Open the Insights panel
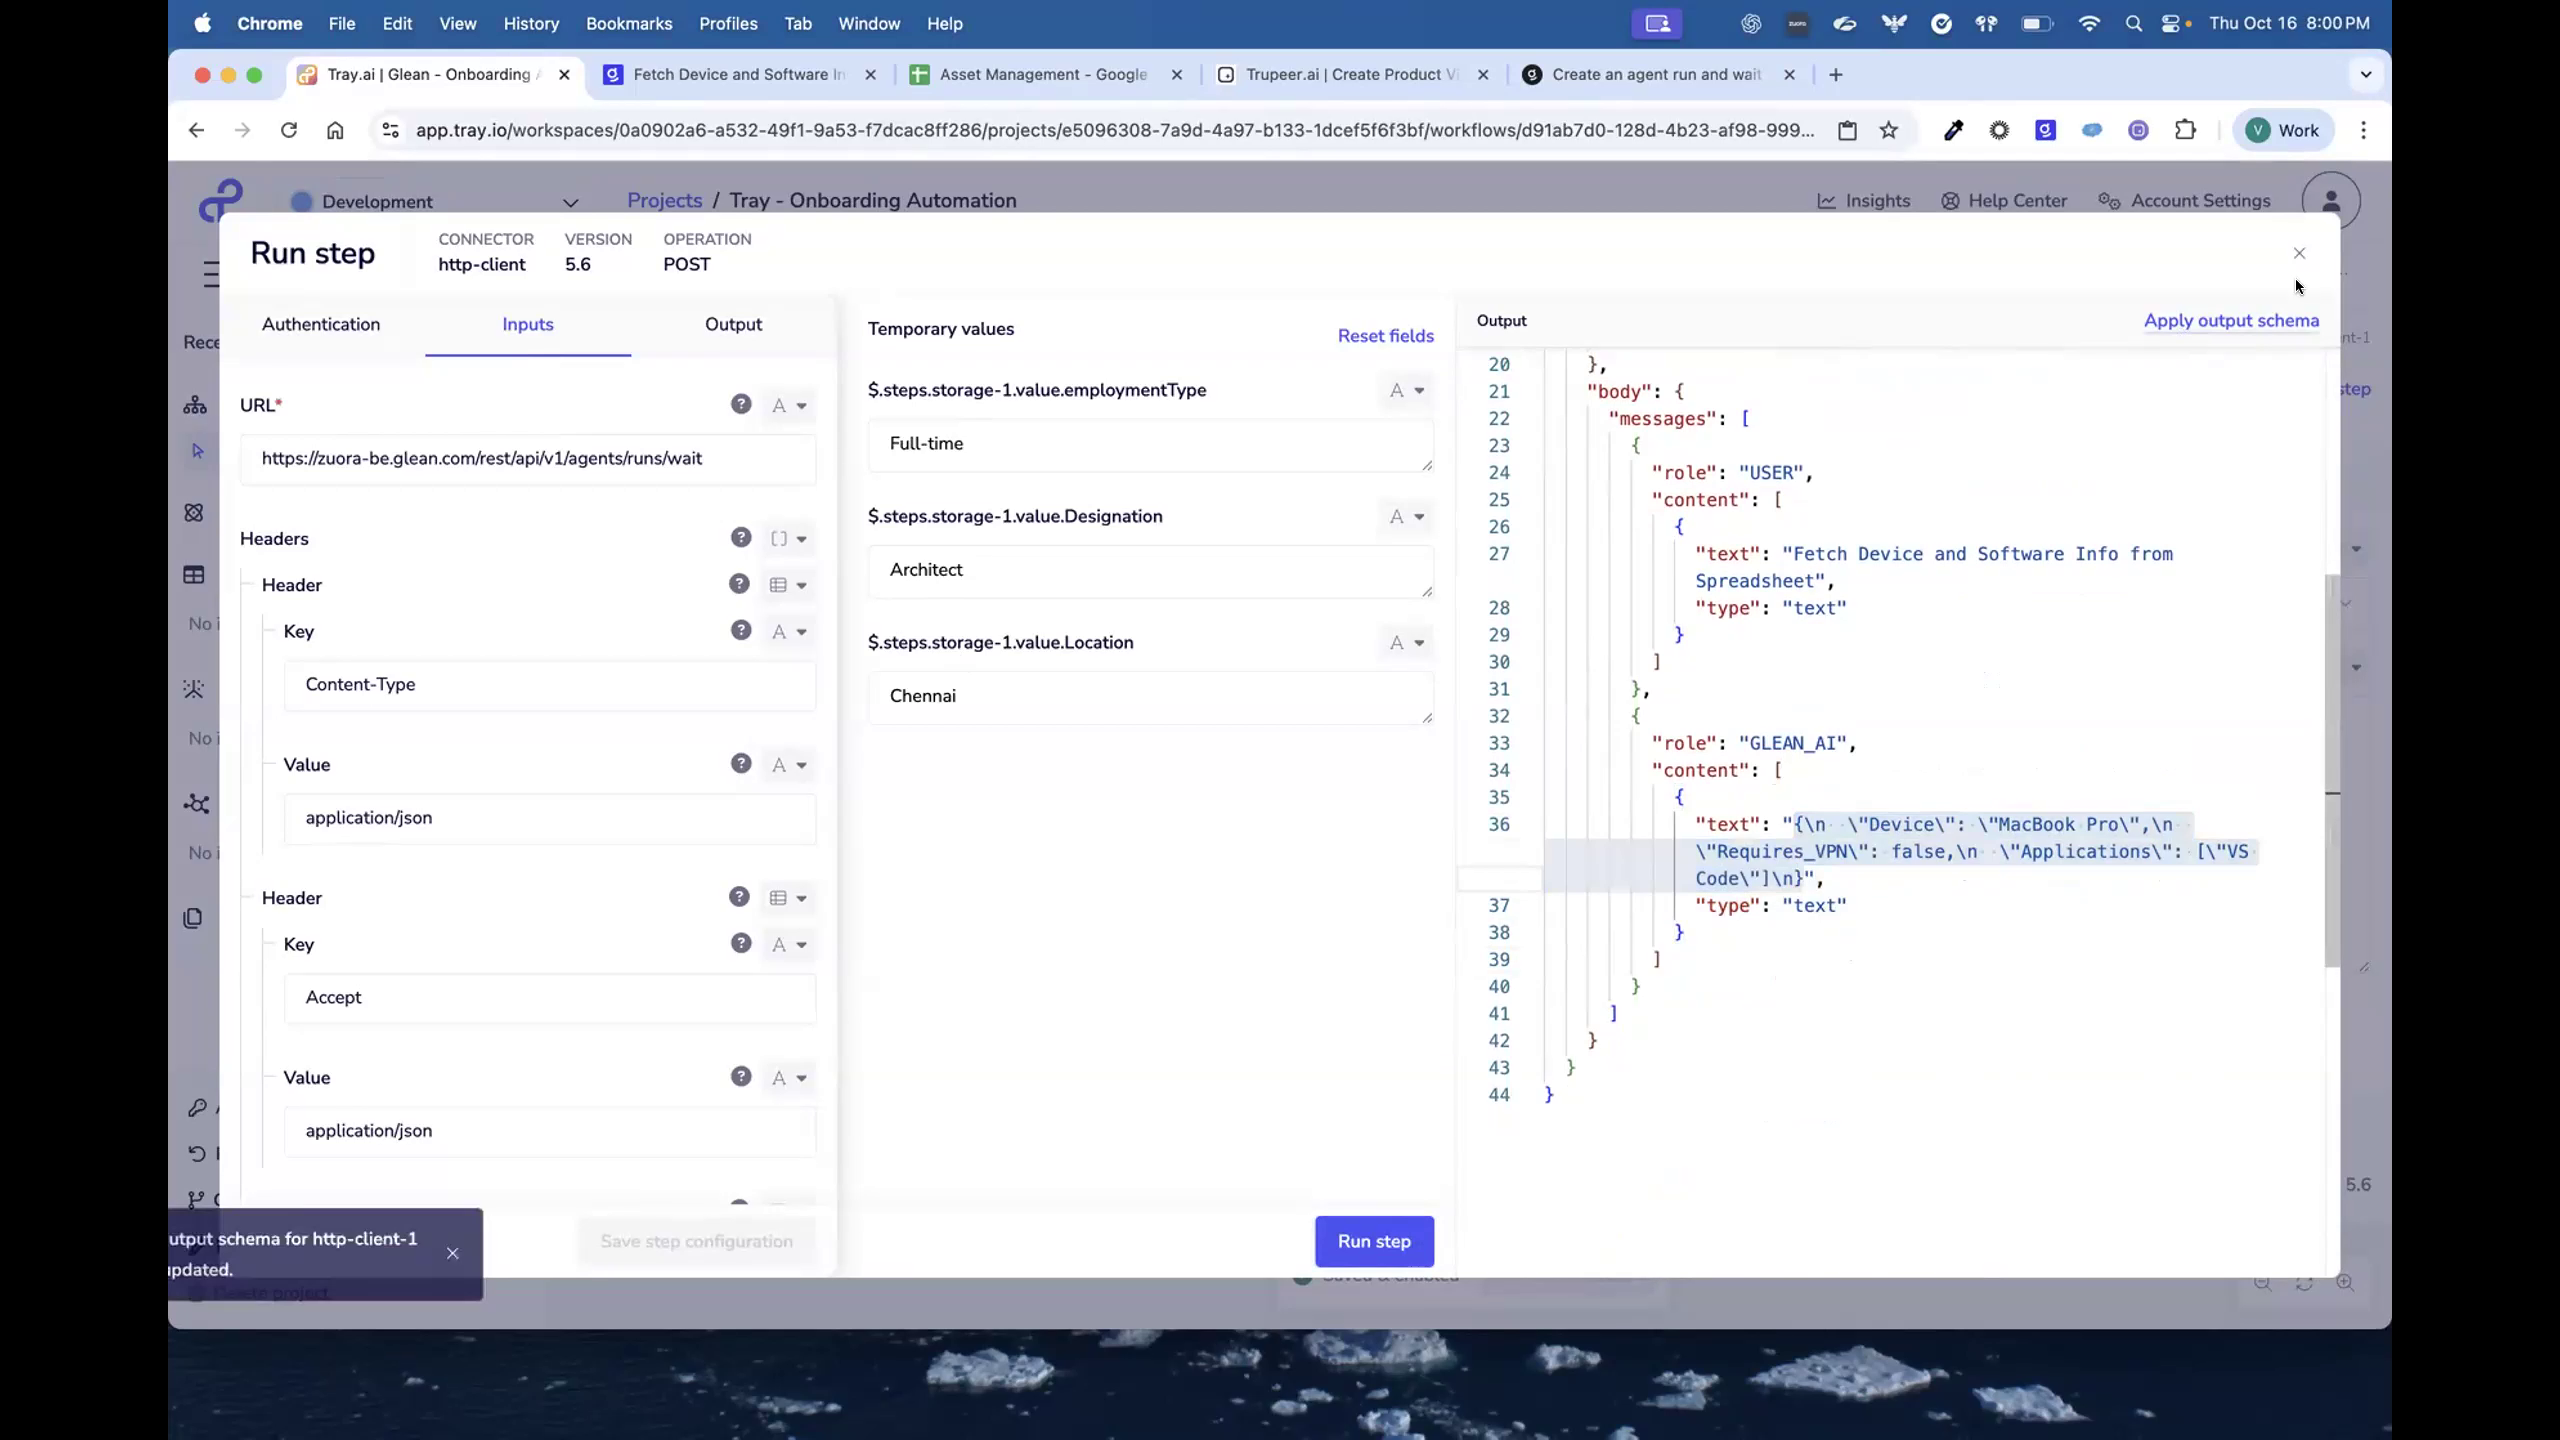2560x1440 pixels. tap(1864, 200)
